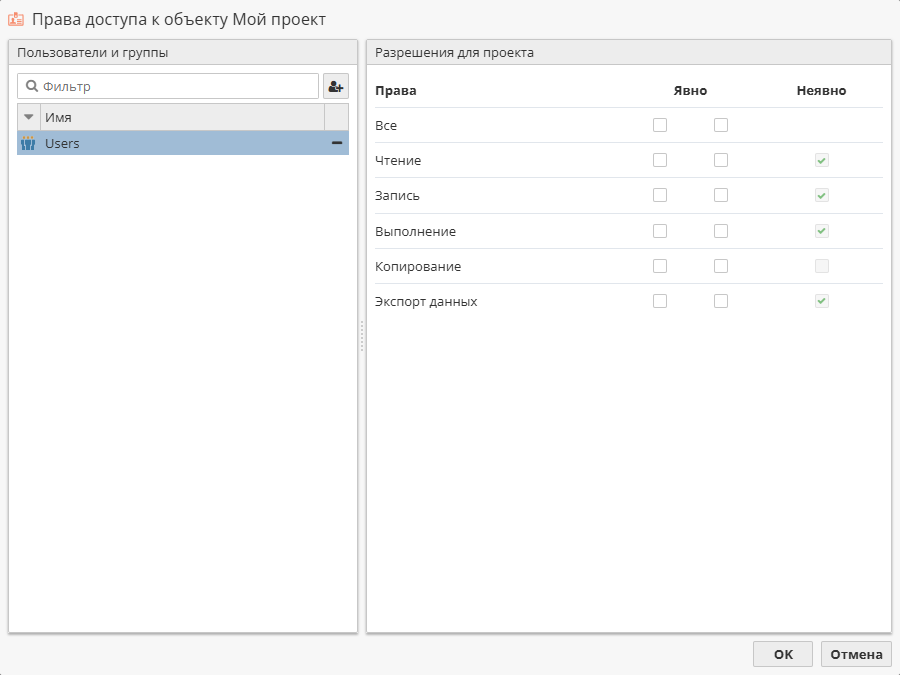This screenshot has height=675, width=900.
Task: Click the implicit checkbox for Чтение
Action: pyautogui.click(x=821, y=160)
